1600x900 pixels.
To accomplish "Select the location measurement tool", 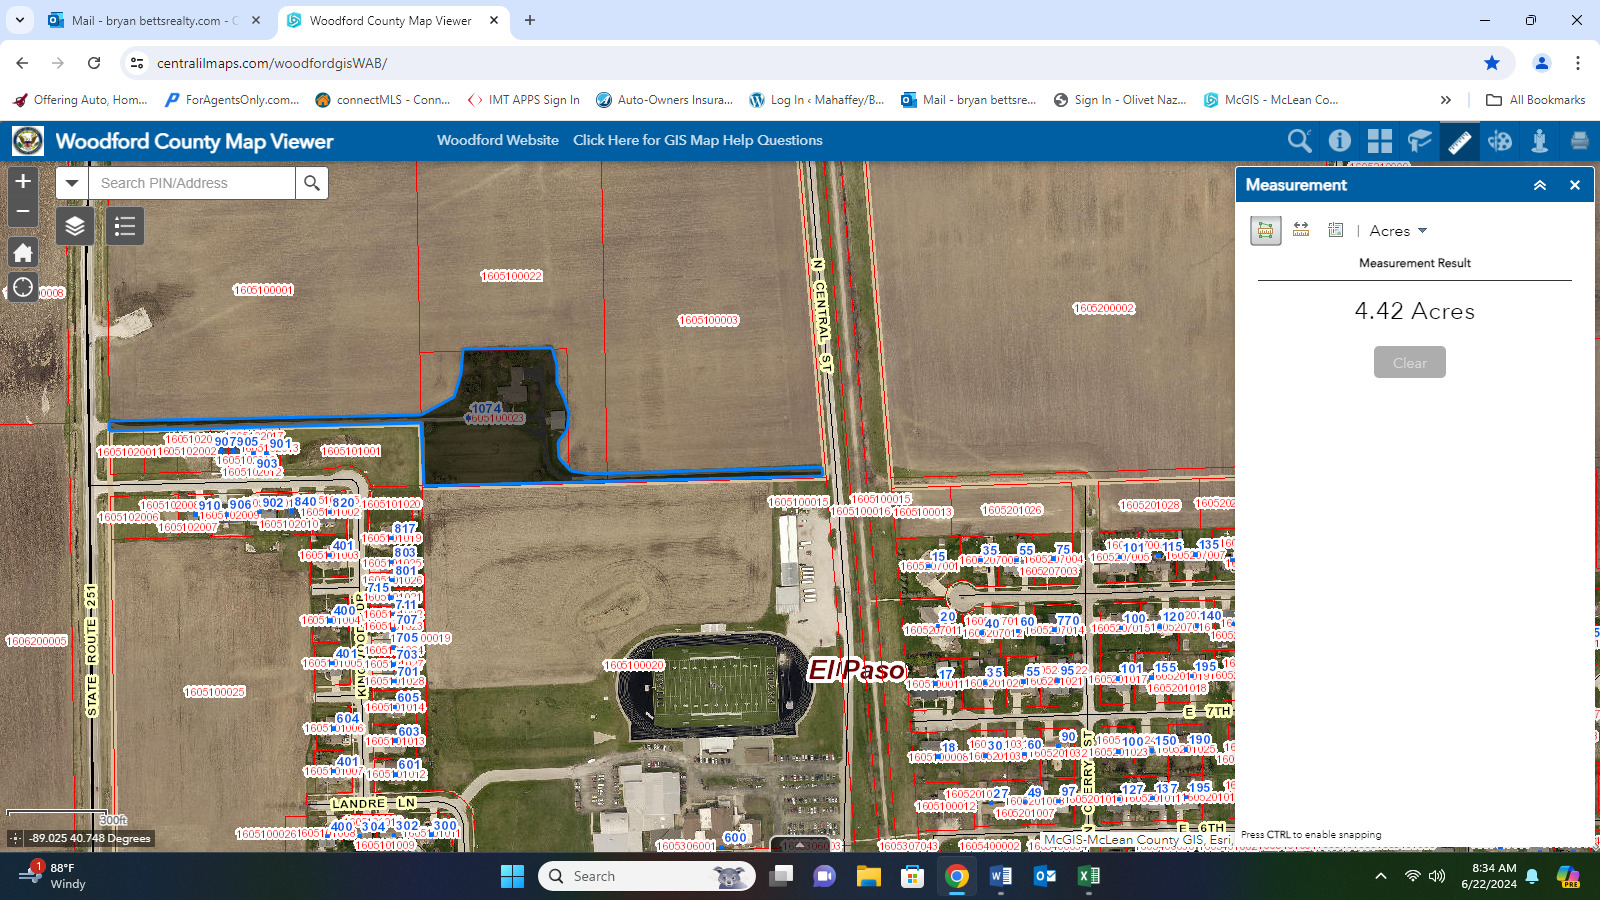I will 1335,230.
